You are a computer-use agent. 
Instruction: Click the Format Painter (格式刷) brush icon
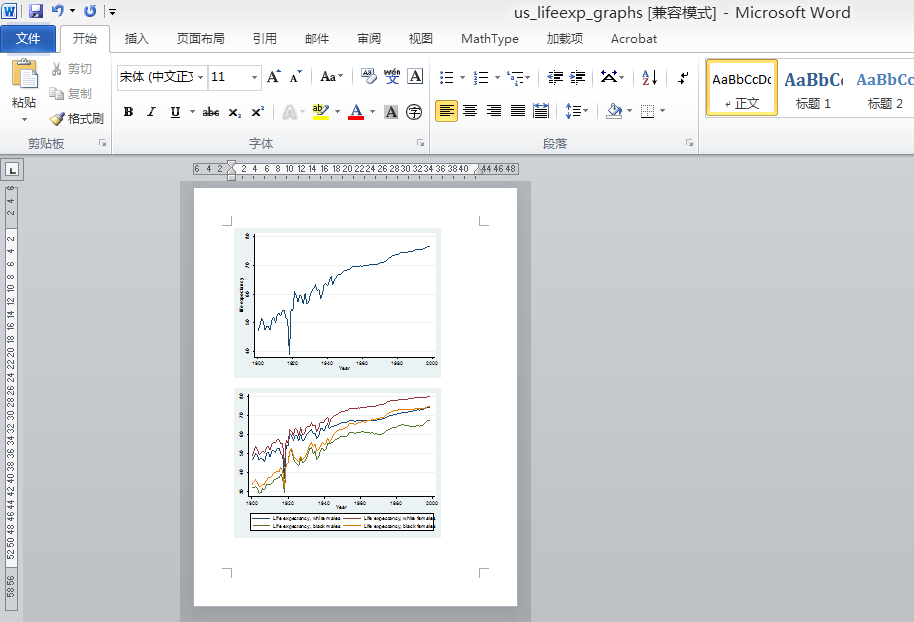point(57,119)
